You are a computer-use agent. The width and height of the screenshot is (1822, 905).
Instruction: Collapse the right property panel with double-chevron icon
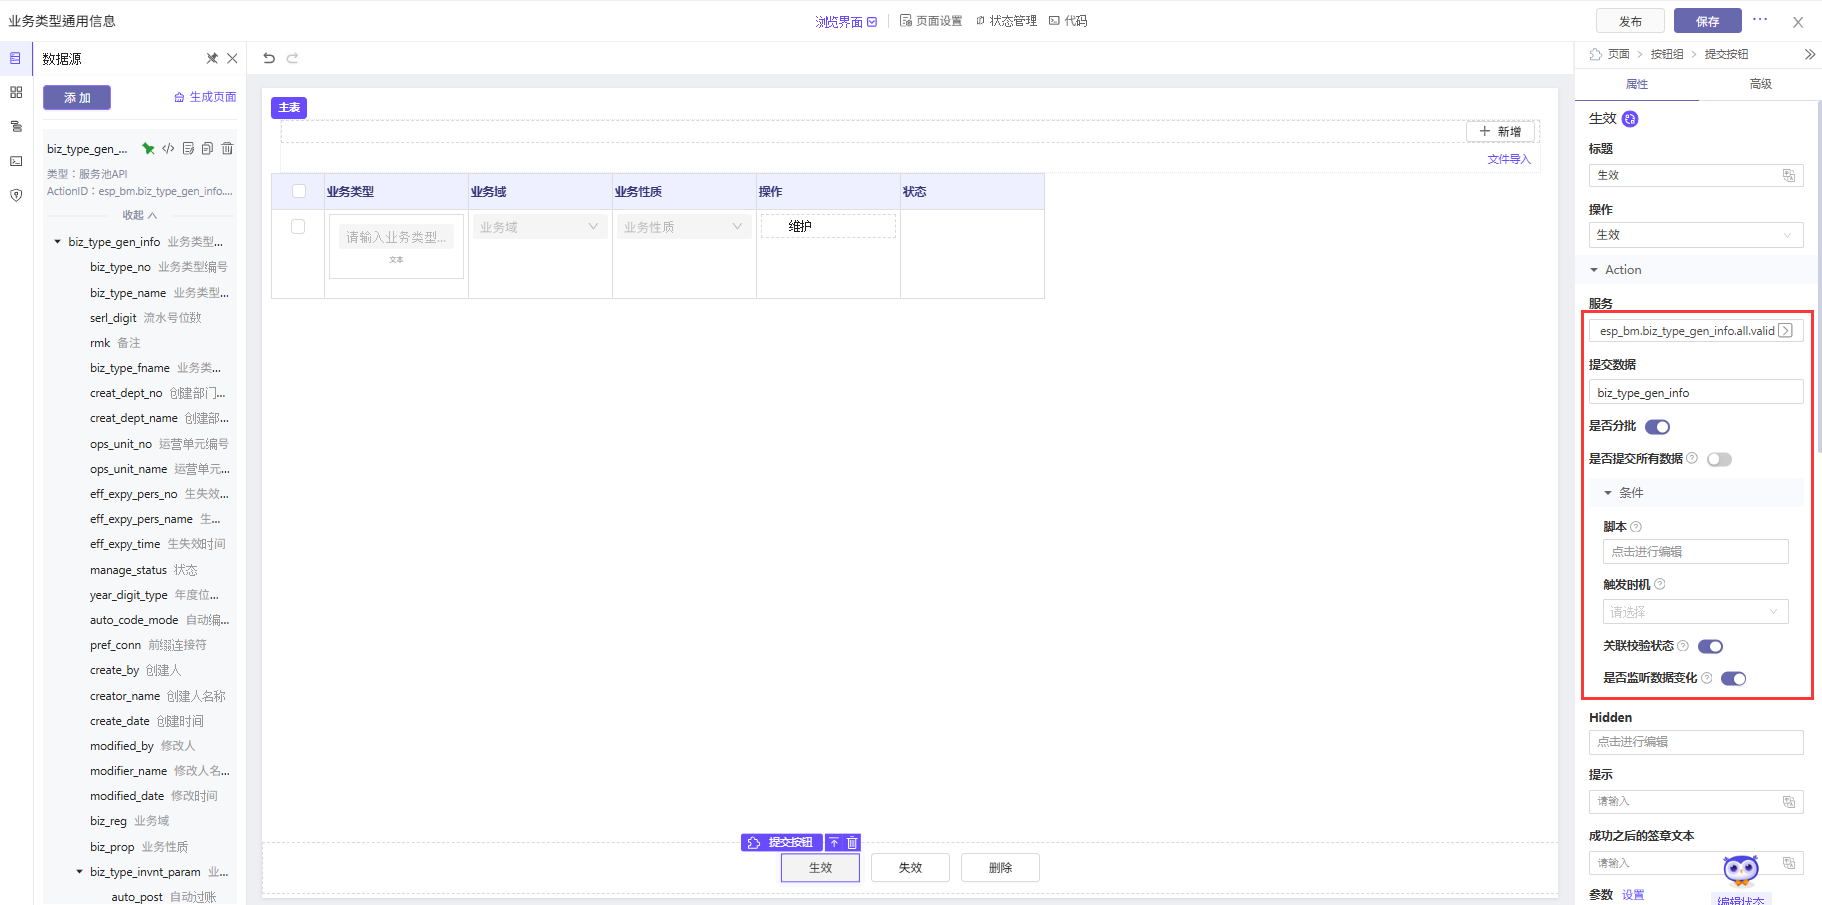point(1809,54)
